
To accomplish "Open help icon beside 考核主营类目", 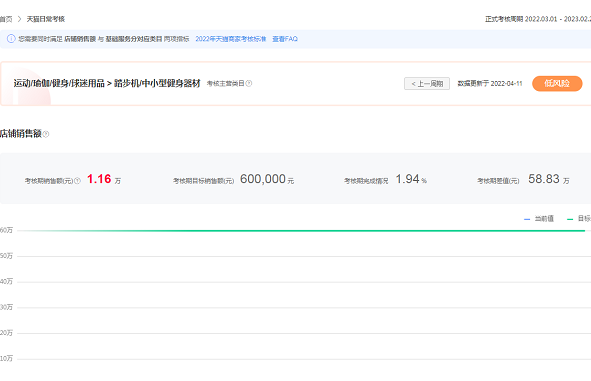I will (249, 83).
